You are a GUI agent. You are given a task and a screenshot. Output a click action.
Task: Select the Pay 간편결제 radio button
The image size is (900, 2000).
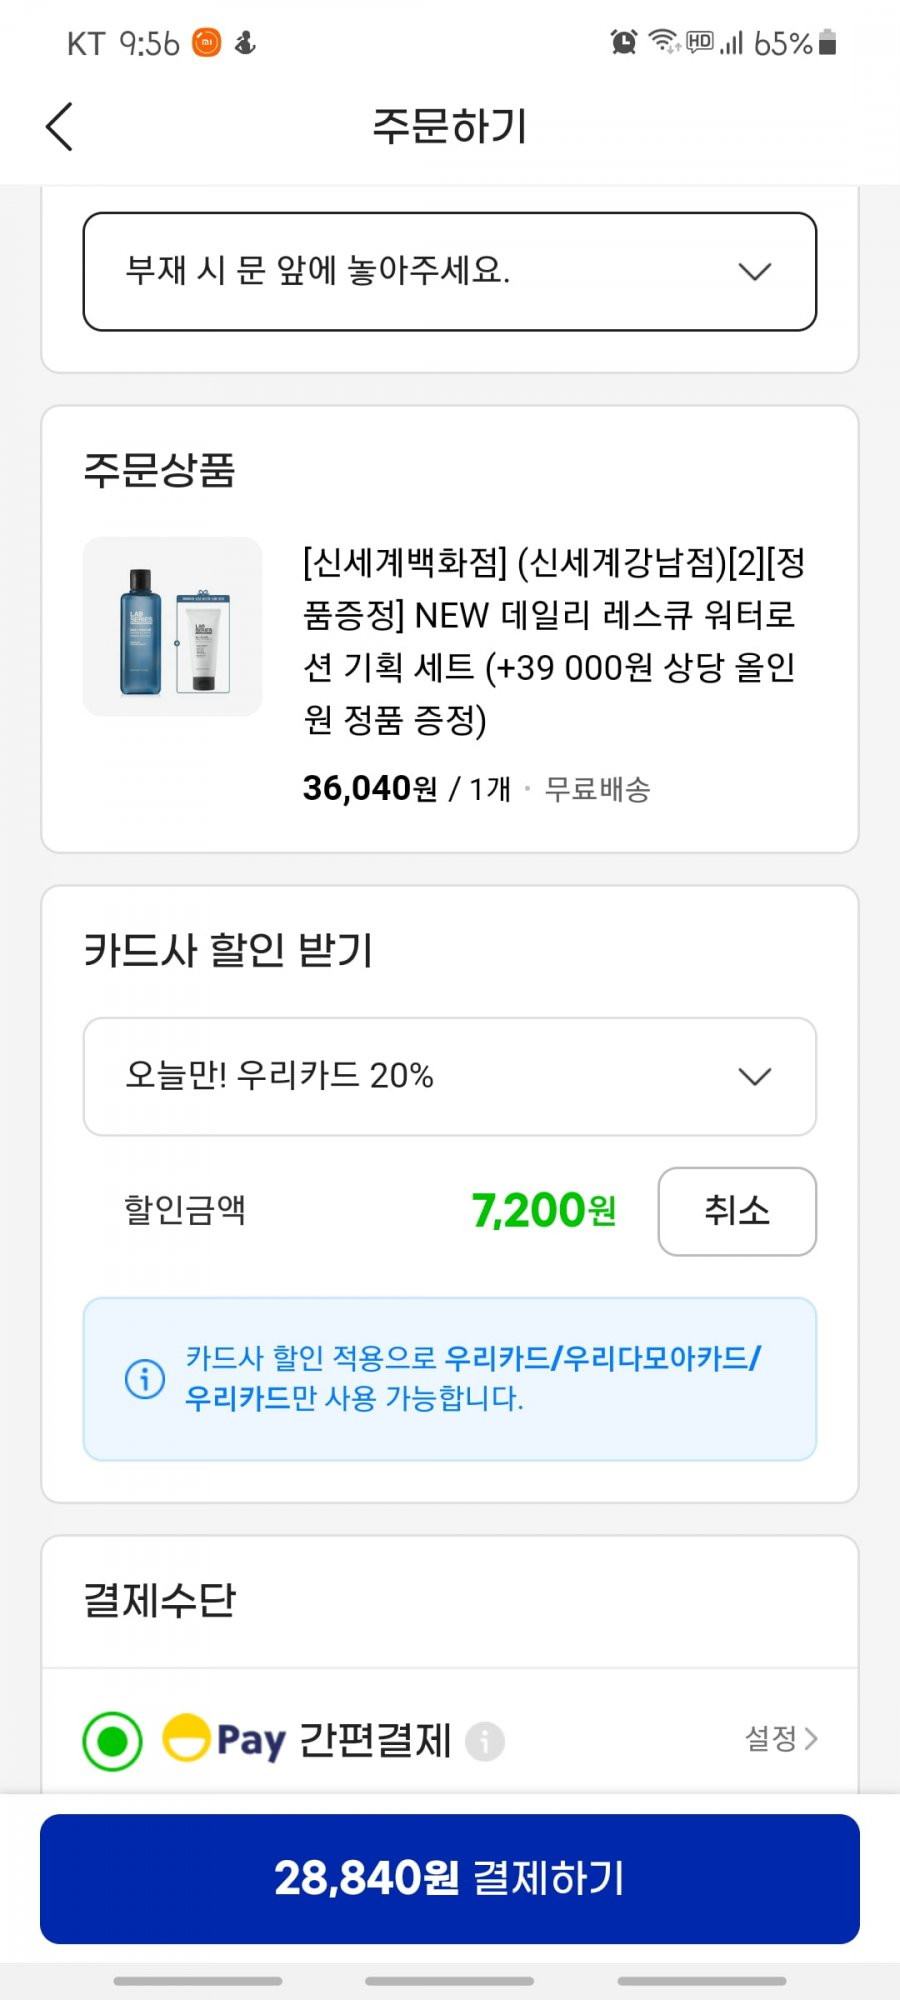(x=112, y=1741)
